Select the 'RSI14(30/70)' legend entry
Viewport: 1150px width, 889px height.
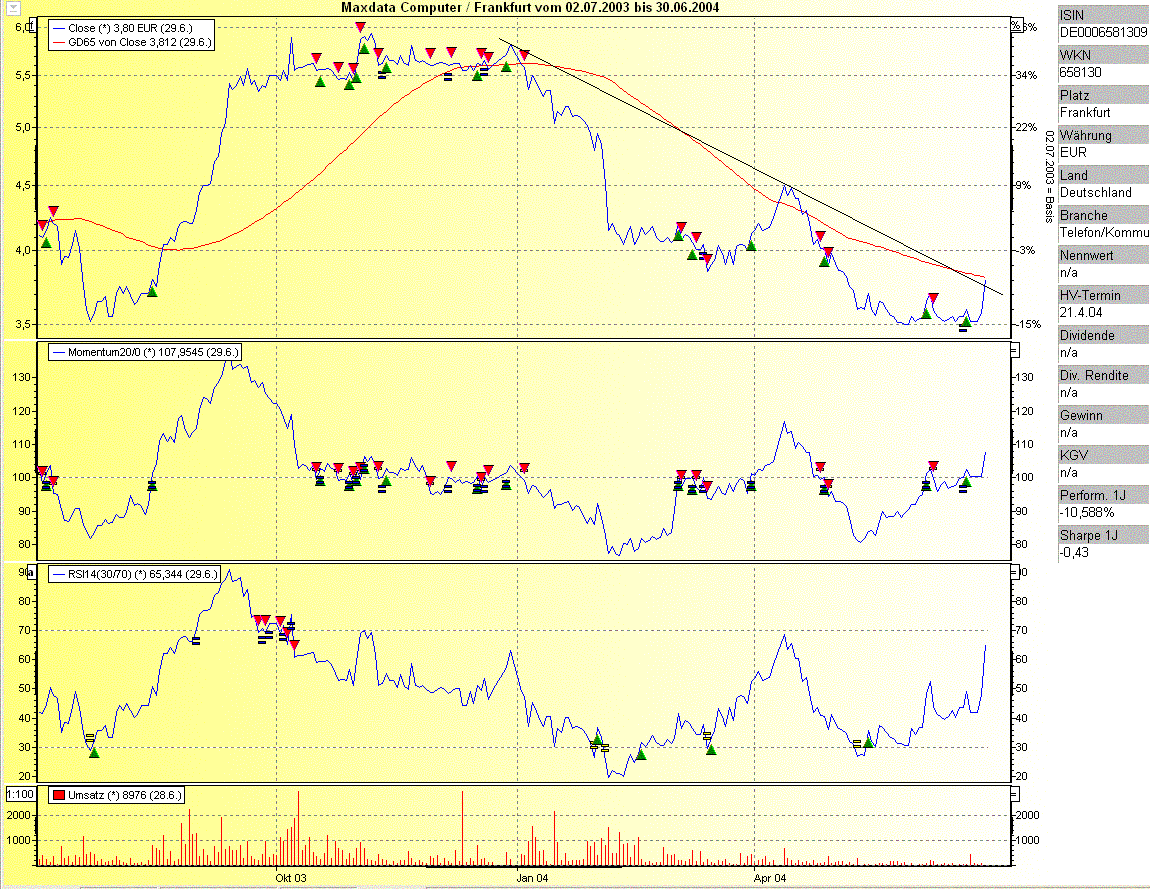pyautogui.click(x=134, y=574)
